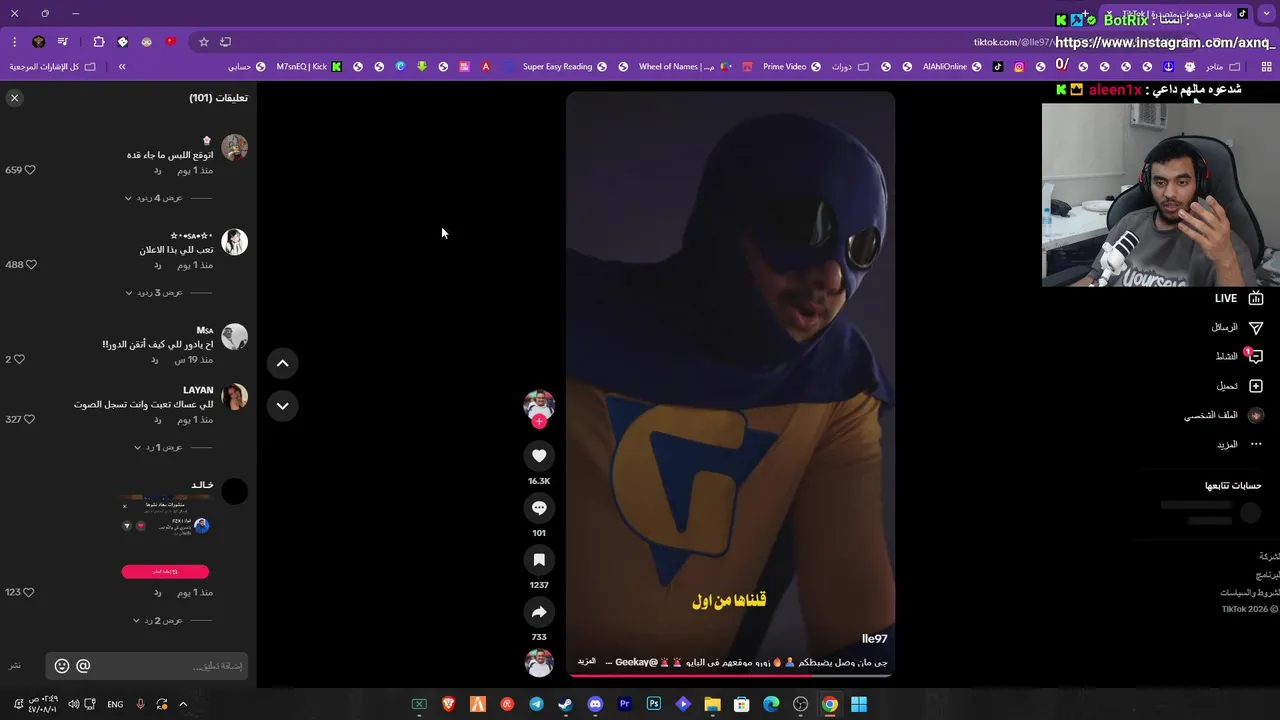Open the lle97 username on the video
The height and width of the screenshot is (720, 1280).
point(874,638)
